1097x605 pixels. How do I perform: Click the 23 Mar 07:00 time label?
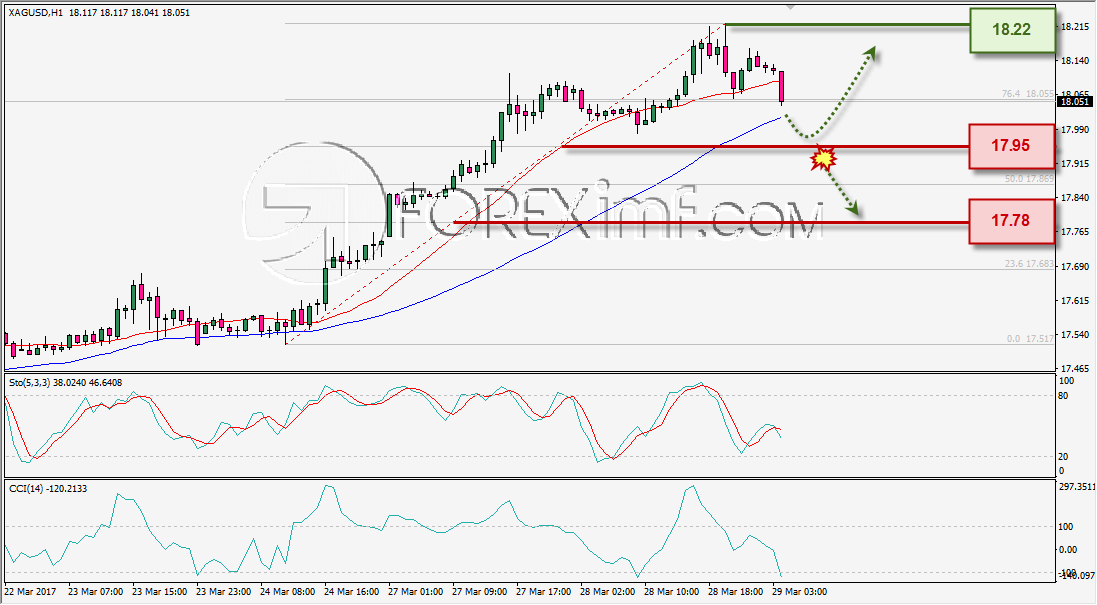click(x=96, y=592)
